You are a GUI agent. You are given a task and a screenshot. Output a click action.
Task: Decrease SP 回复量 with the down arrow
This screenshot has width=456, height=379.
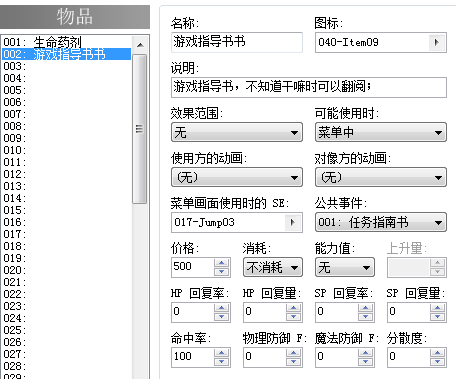tap(438, 317)
